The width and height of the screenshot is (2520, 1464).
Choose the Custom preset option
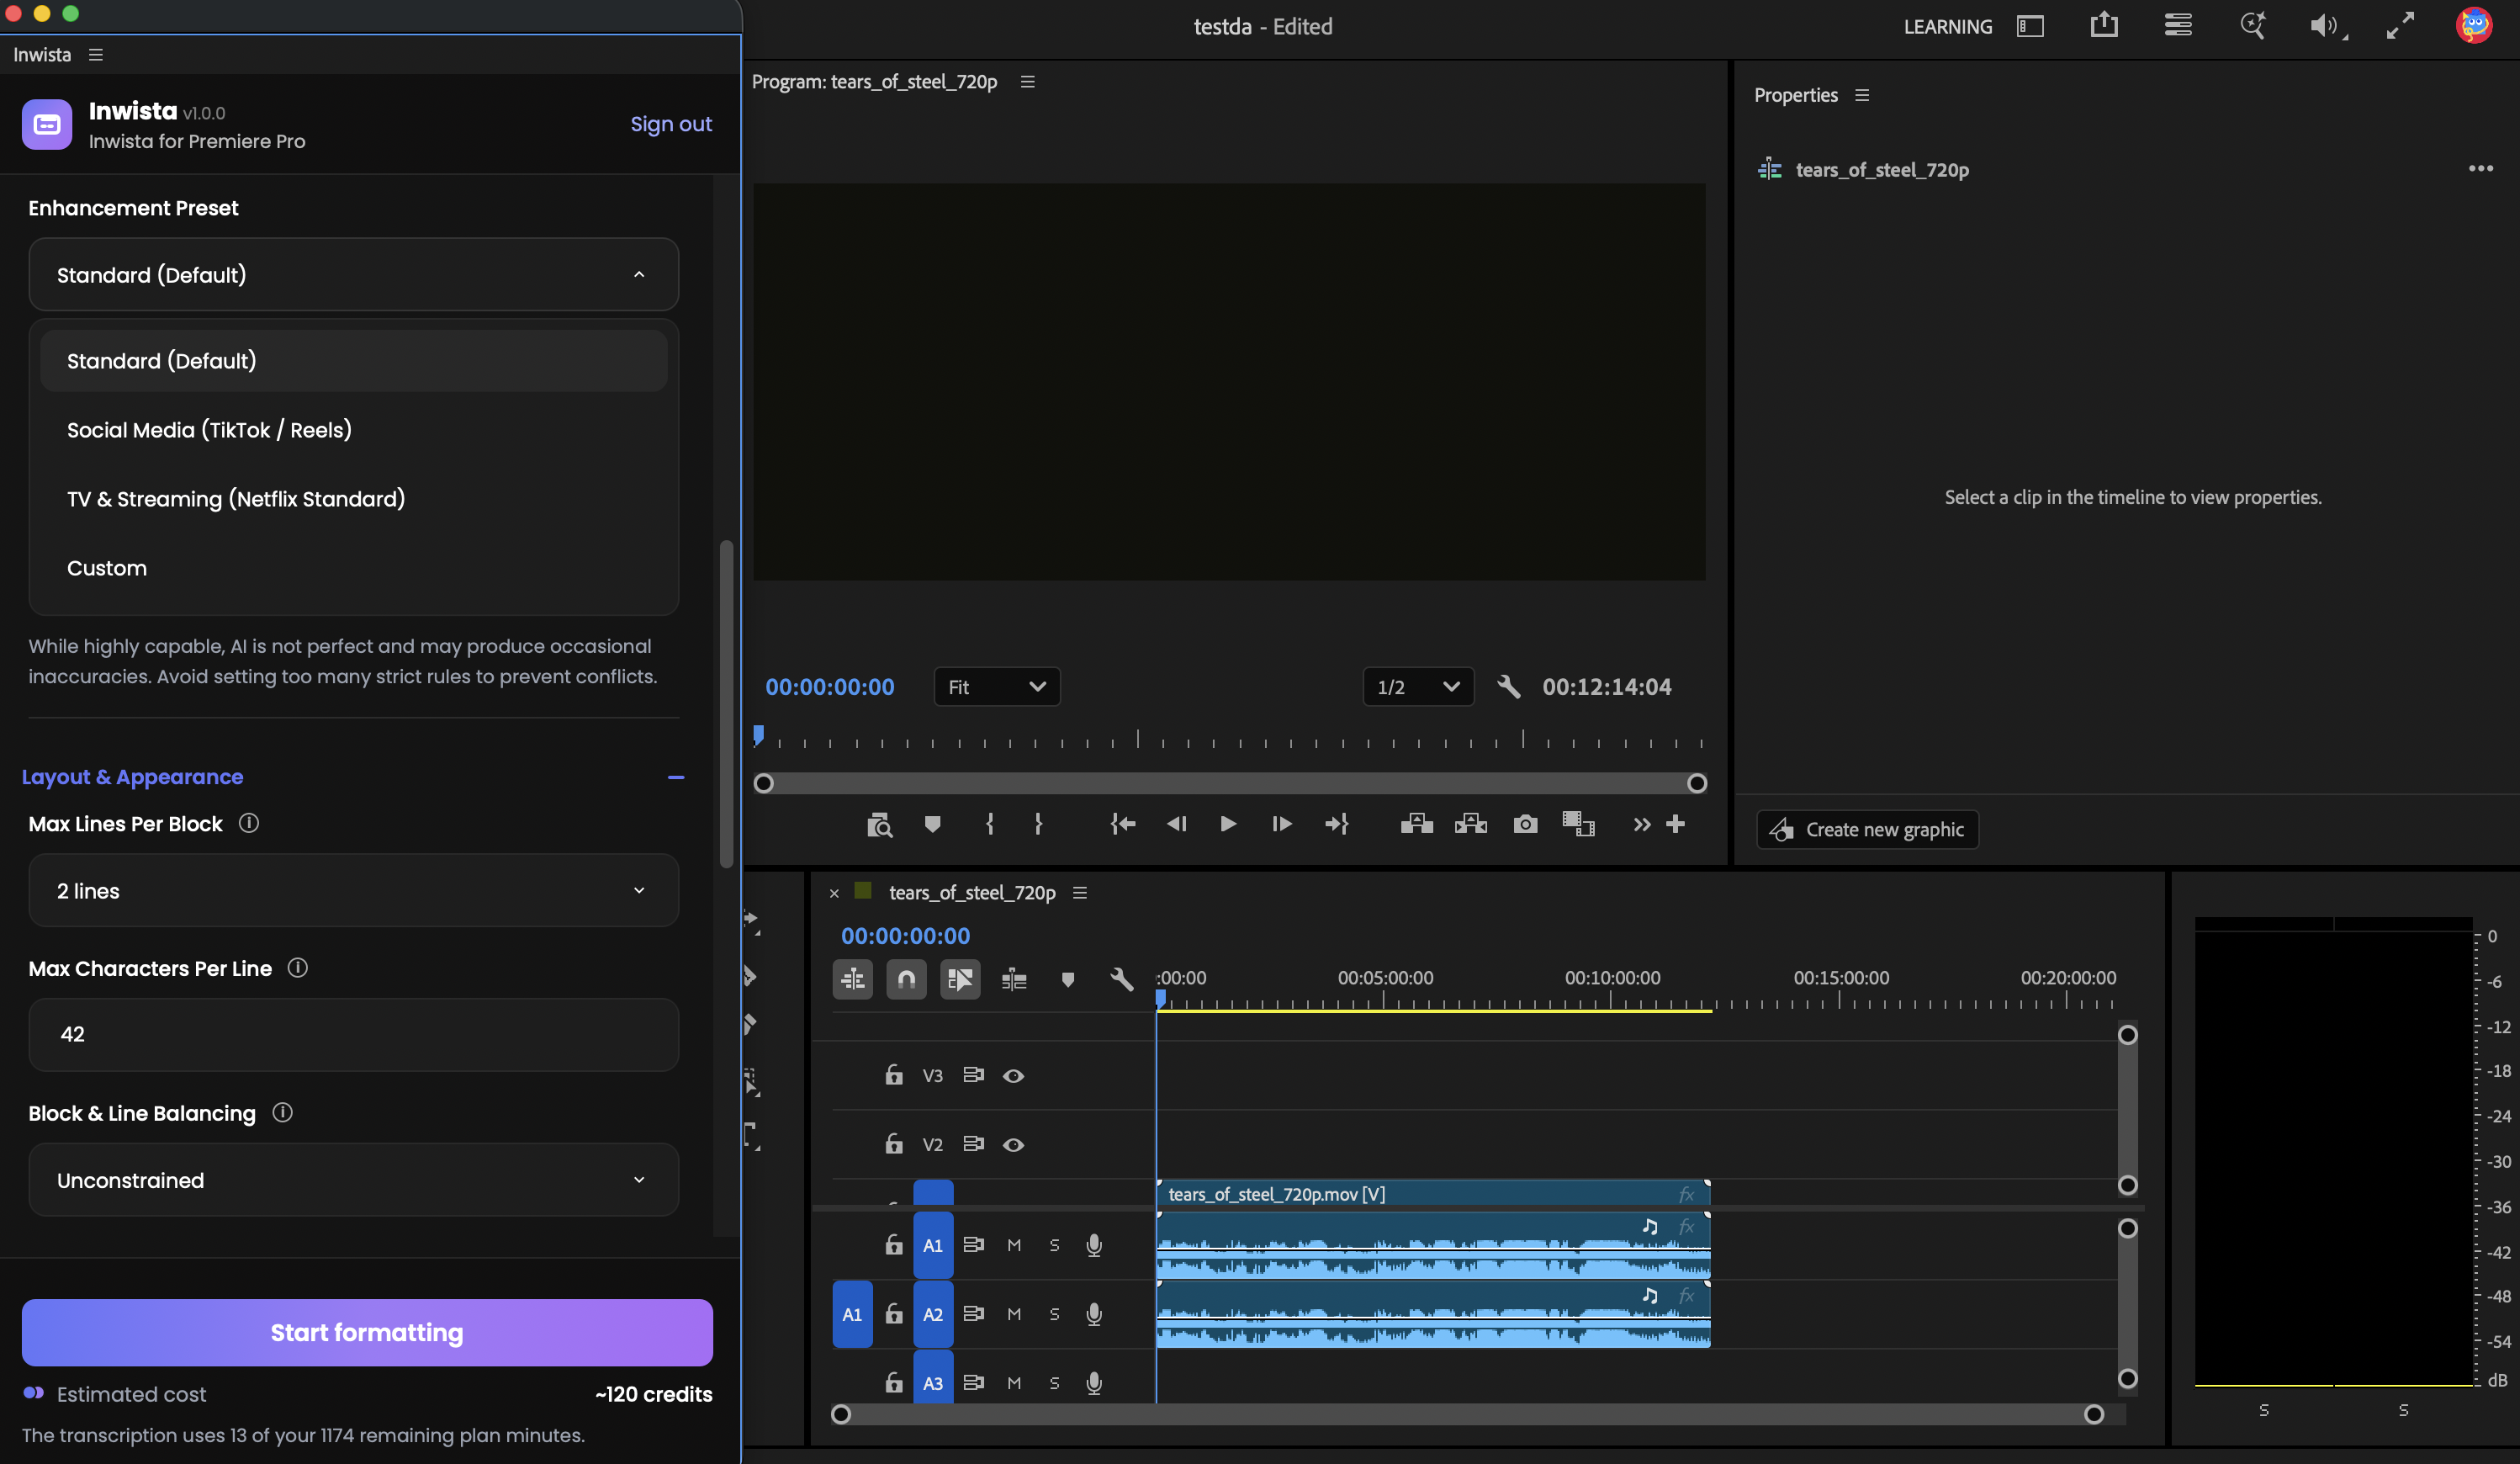coord(354,568)
